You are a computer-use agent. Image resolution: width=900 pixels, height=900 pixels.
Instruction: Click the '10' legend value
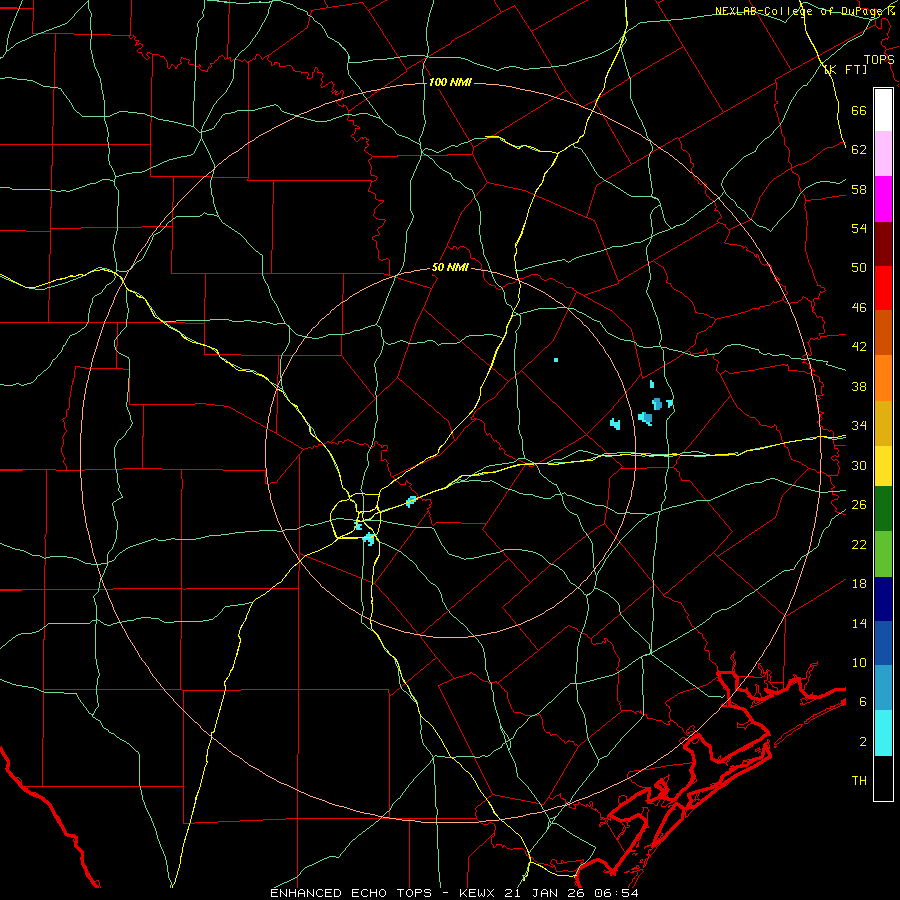[x=859, y=662]
